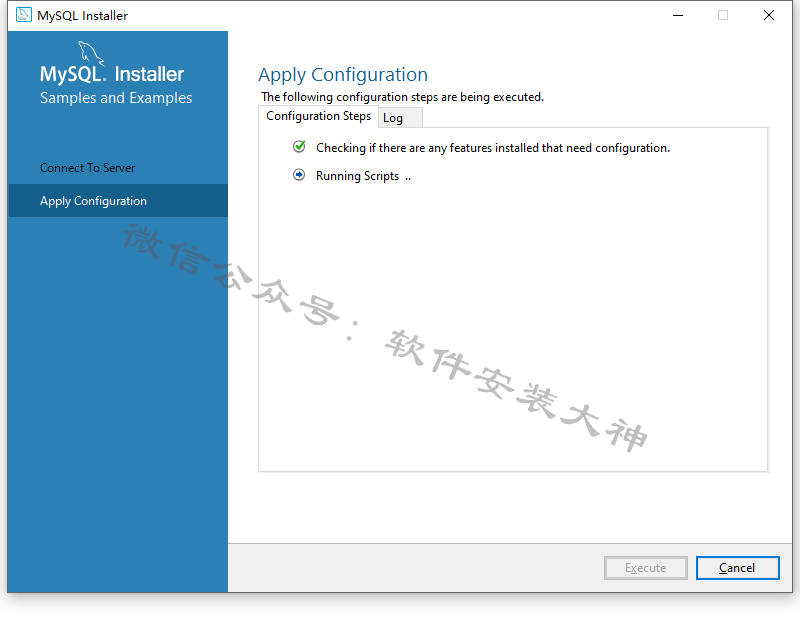The height and width of the screenshot is (640, 800).
Task: Click the Samples and Examples subtitle
Action: pyautogui.click(x=116, y=98)
